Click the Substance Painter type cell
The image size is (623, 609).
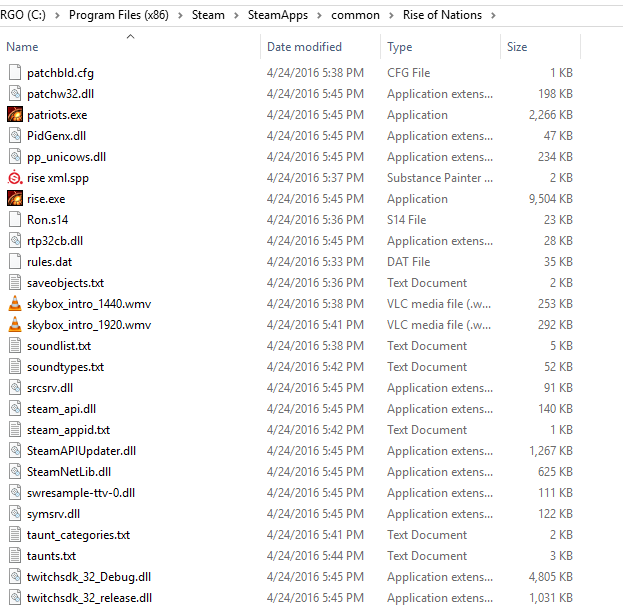coord(440,178)
